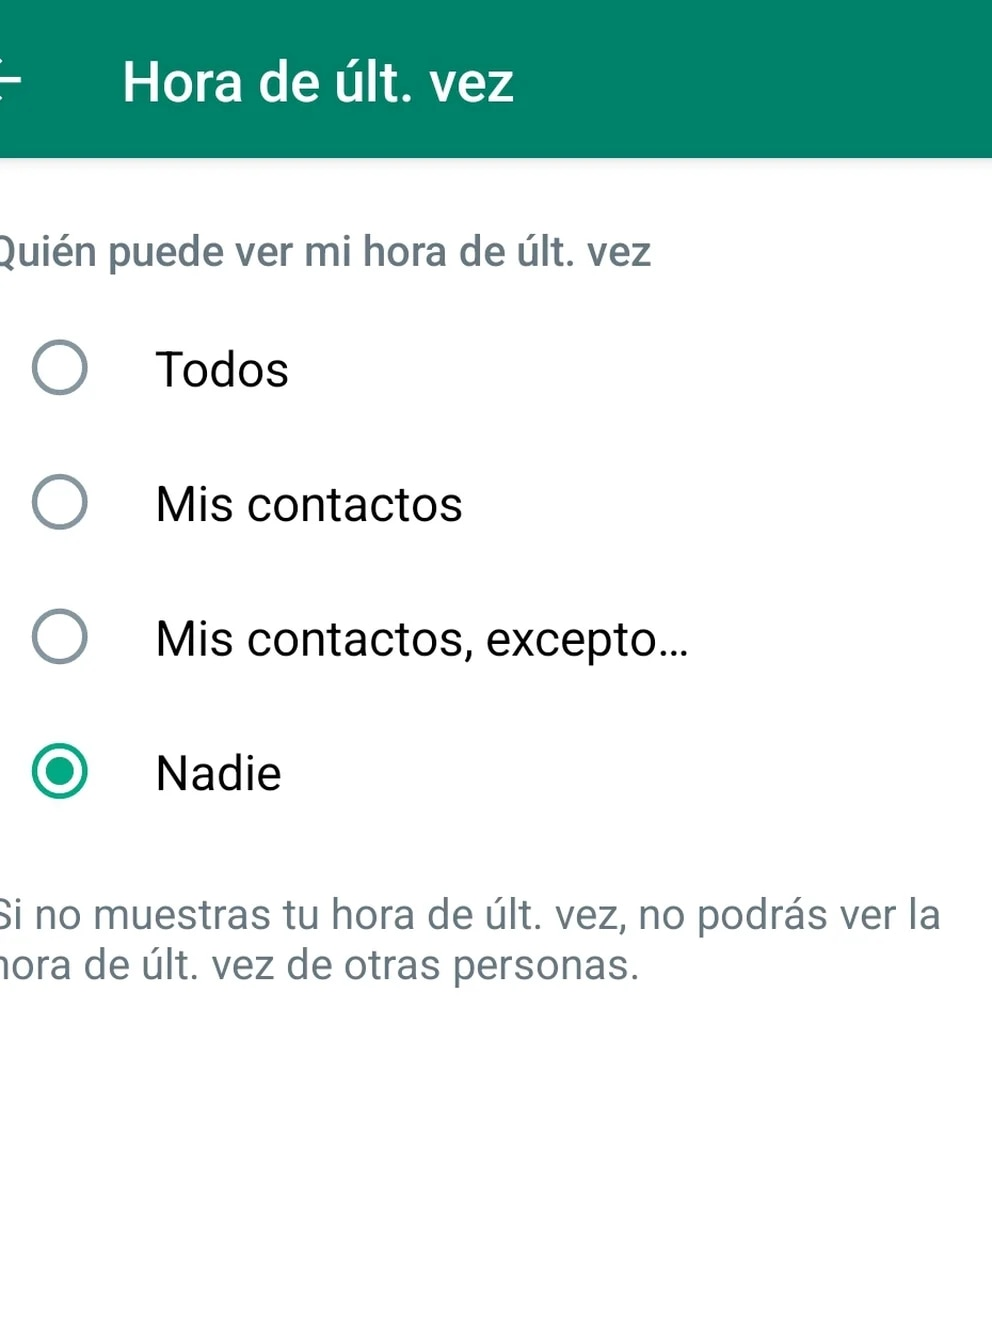The image size is (992, 1323).
Task: Click the word "Mis" in the third option
Action: 194,639
